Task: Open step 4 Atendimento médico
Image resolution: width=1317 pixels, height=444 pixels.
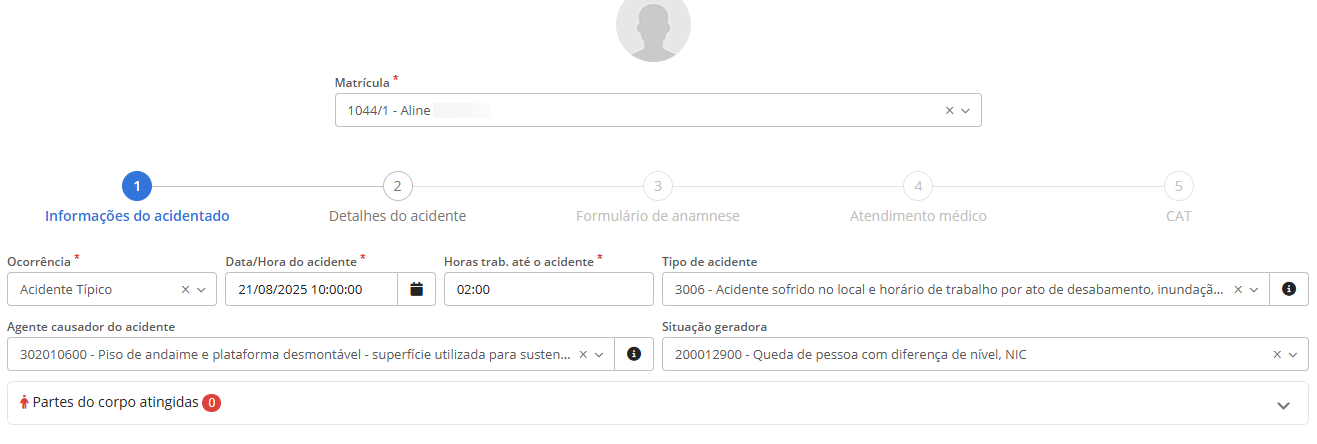Action: pos(917,186)
